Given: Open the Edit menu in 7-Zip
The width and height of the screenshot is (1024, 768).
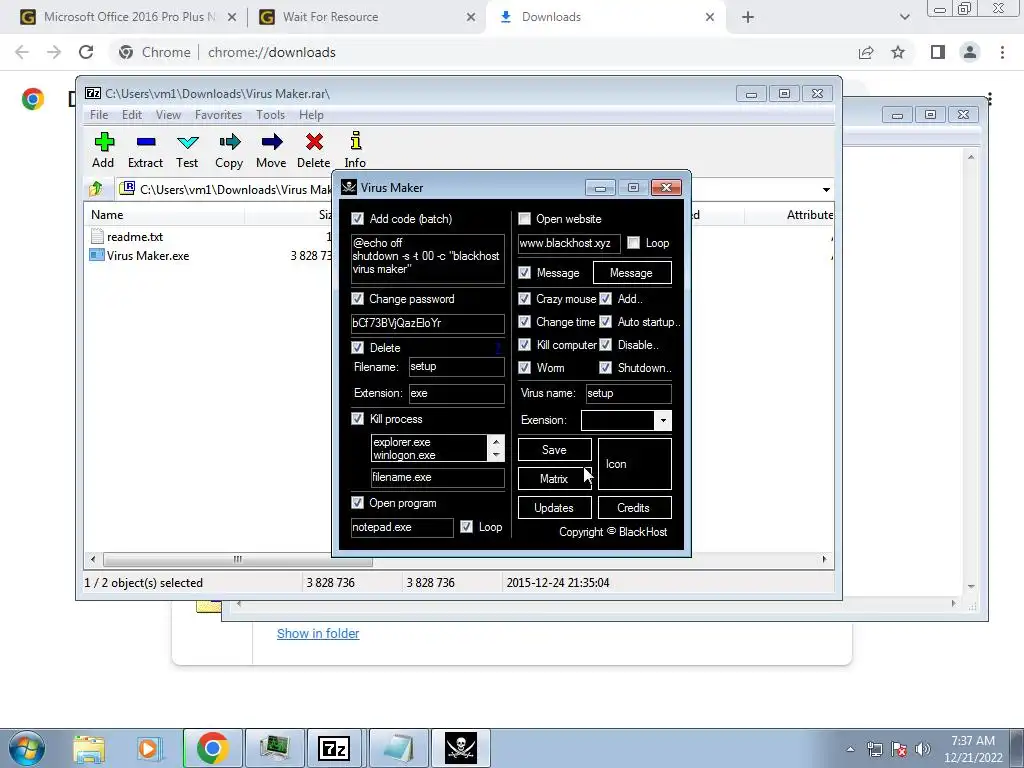Looking at the screenshot, I should (132, 115).
